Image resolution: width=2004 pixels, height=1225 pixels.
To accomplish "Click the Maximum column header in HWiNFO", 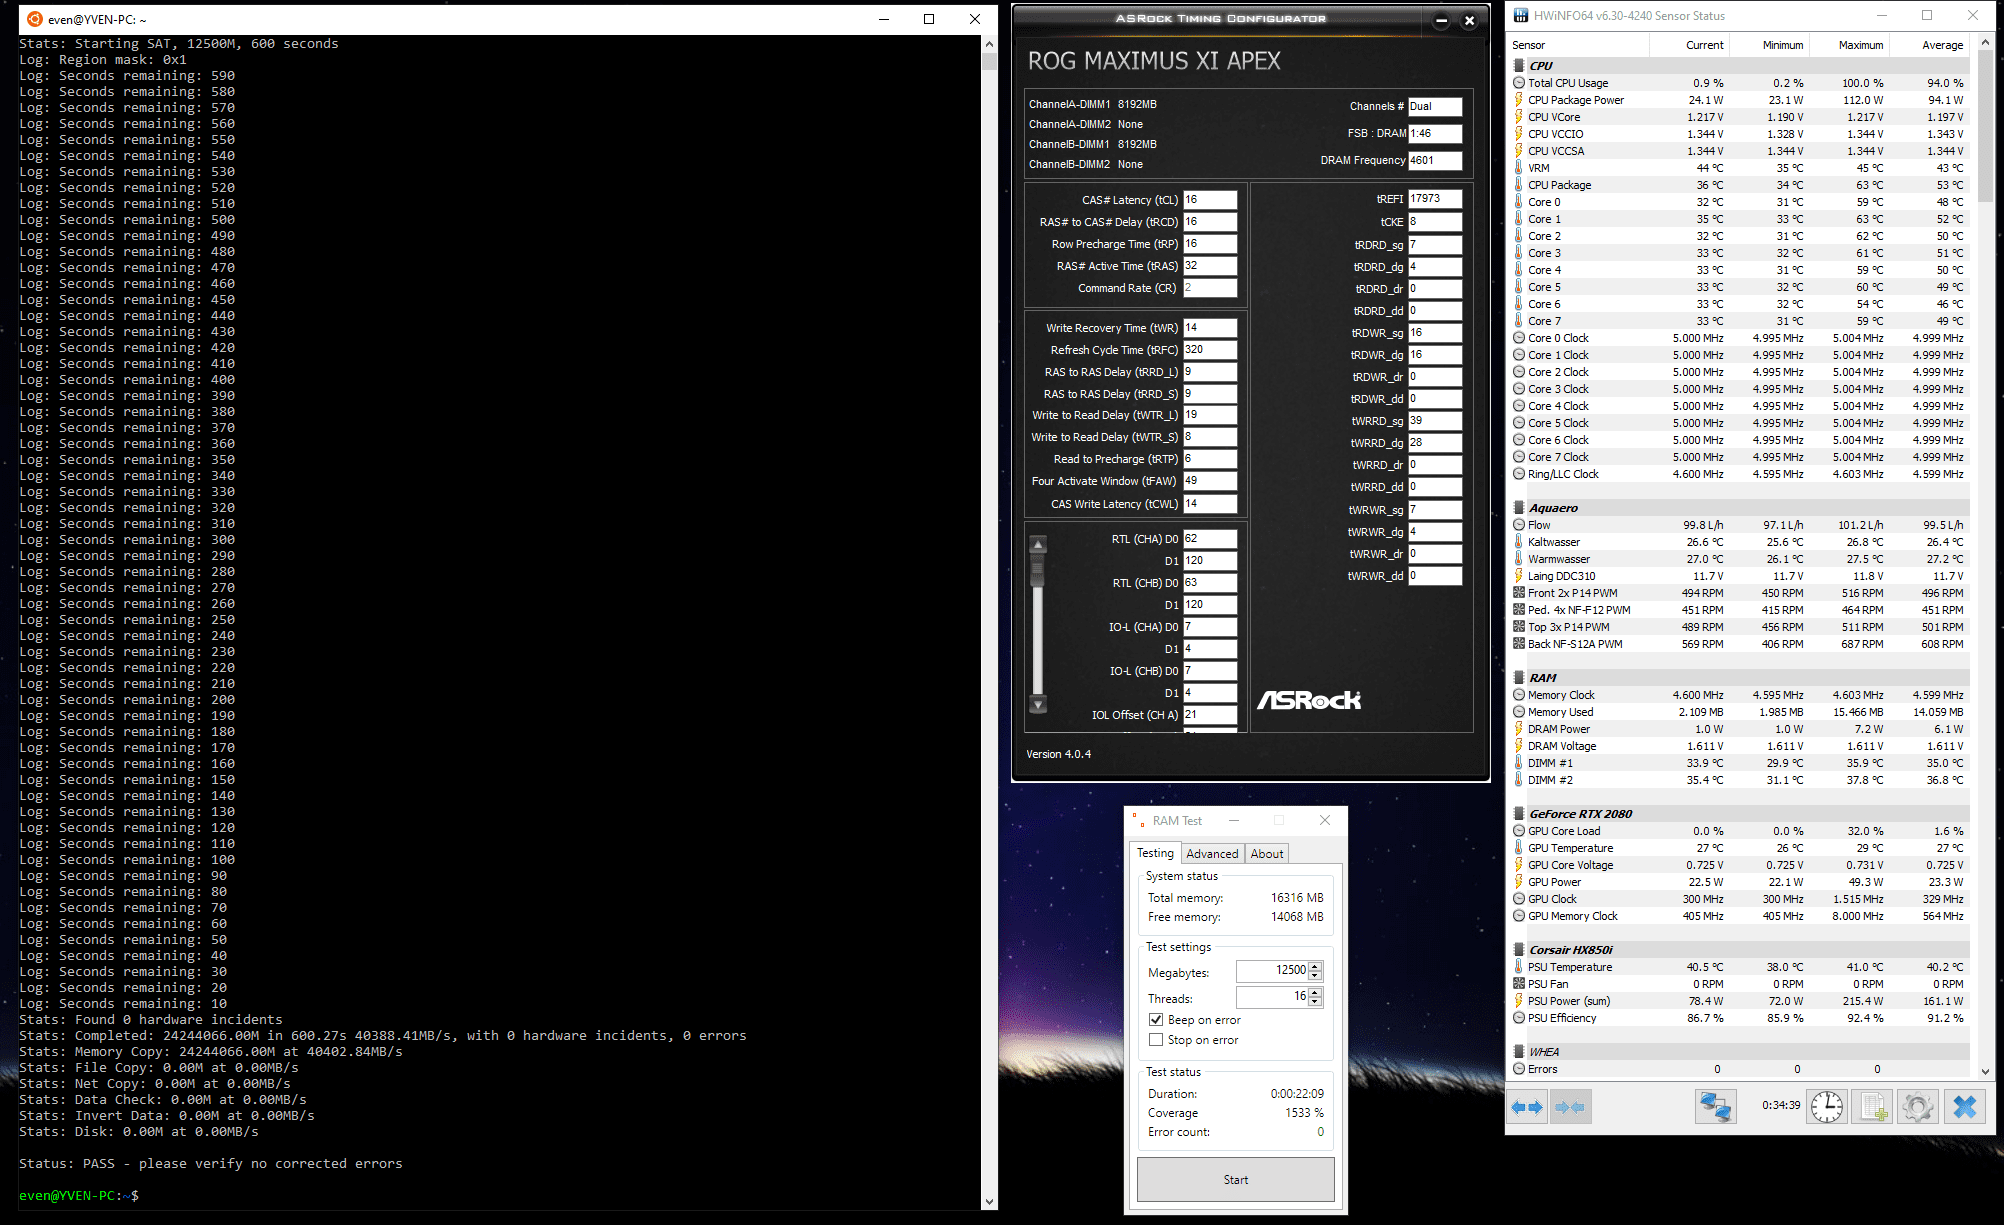I will pyautogui.click(x=1848, y=45).
